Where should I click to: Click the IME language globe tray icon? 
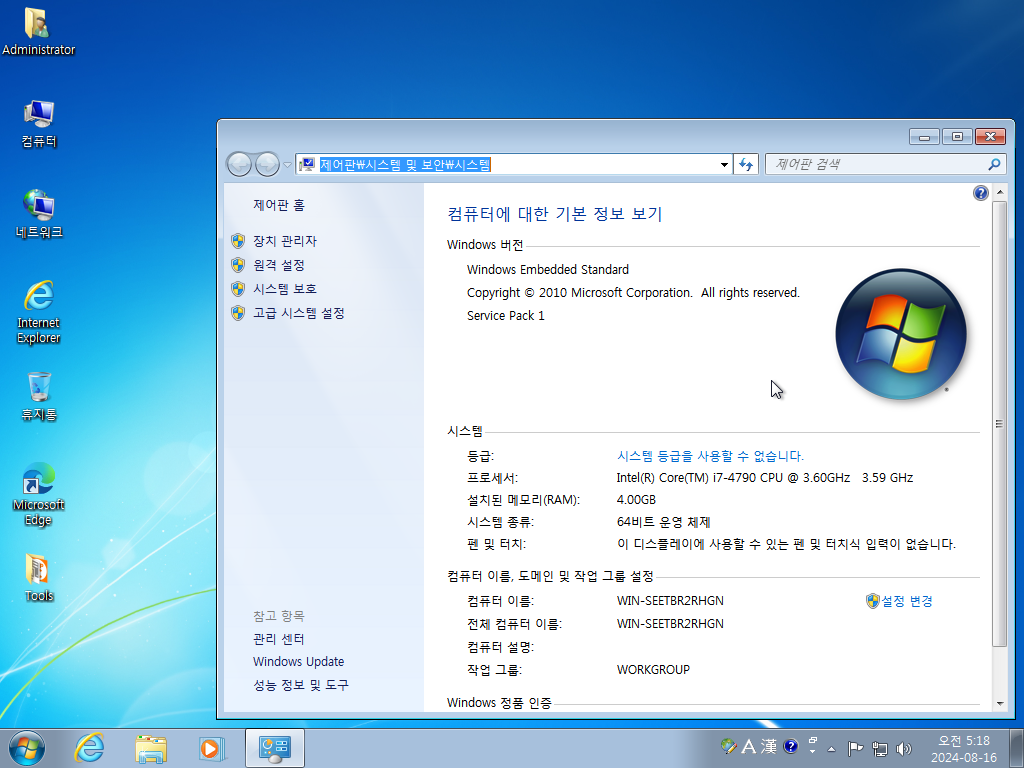click(728, 746)
